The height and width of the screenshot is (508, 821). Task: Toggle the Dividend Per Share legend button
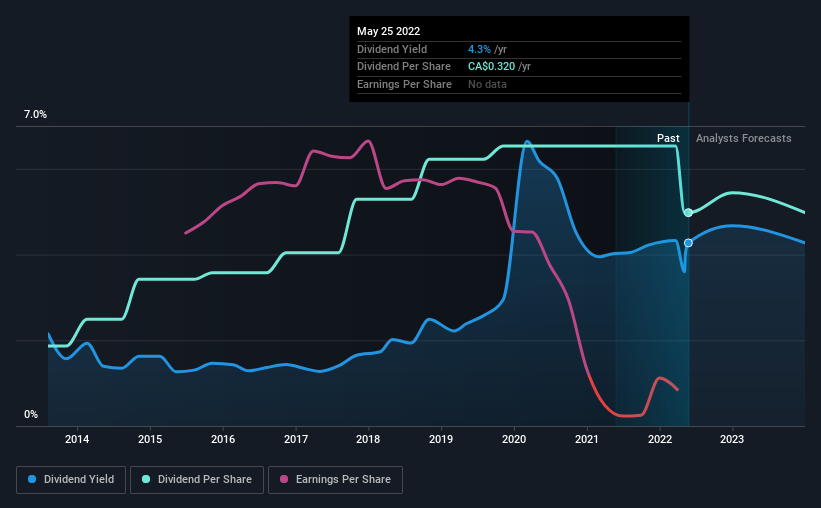tap(197, 480)
